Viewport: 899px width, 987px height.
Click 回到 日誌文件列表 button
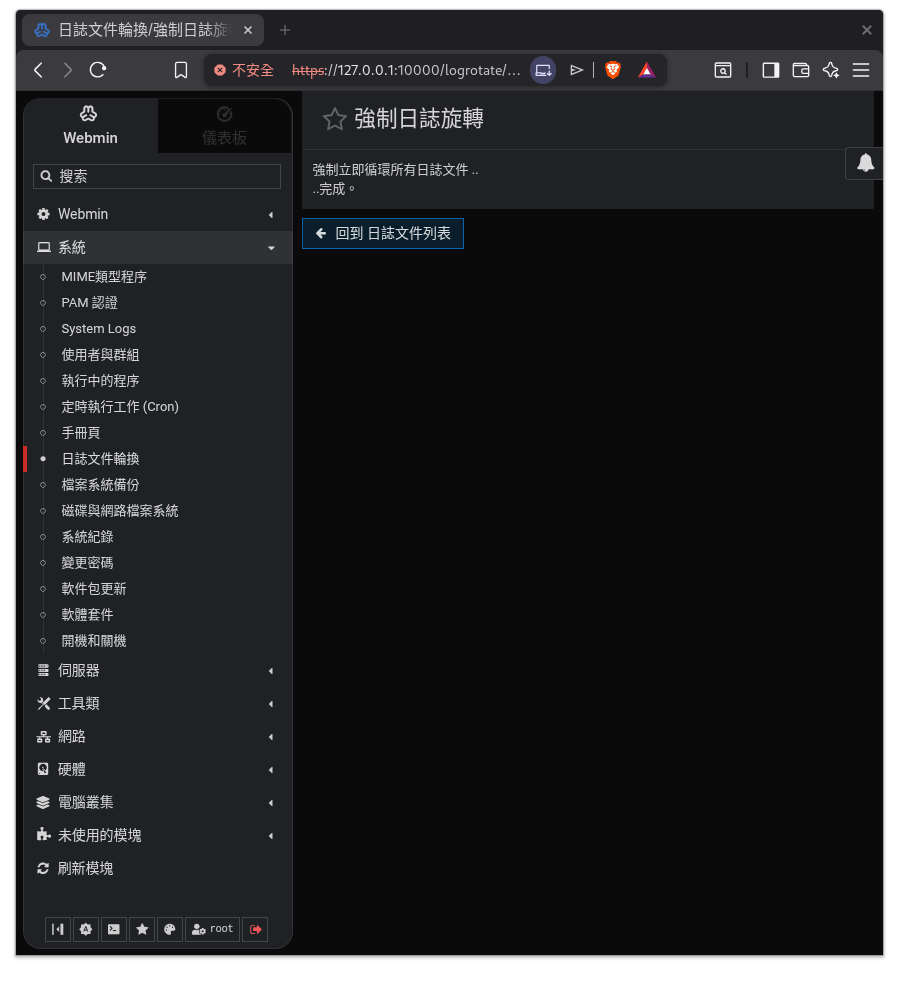(x=382, y=233)
